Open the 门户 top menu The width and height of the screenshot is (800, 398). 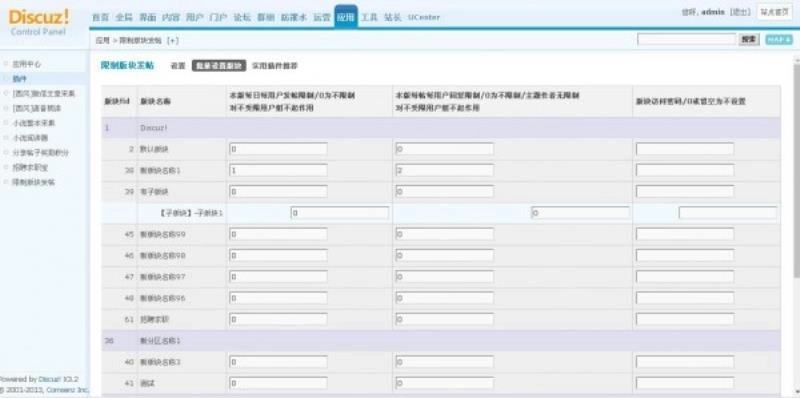218,17
